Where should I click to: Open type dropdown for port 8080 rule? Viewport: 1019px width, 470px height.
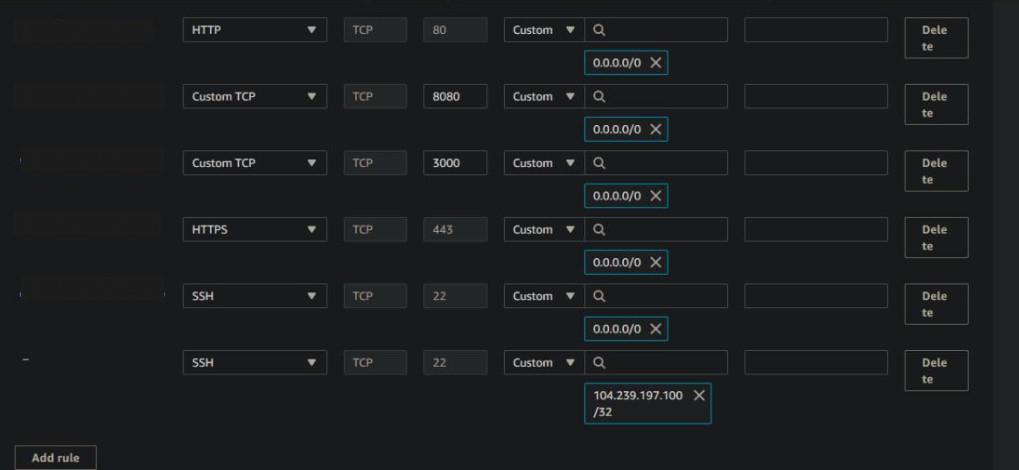254,97
